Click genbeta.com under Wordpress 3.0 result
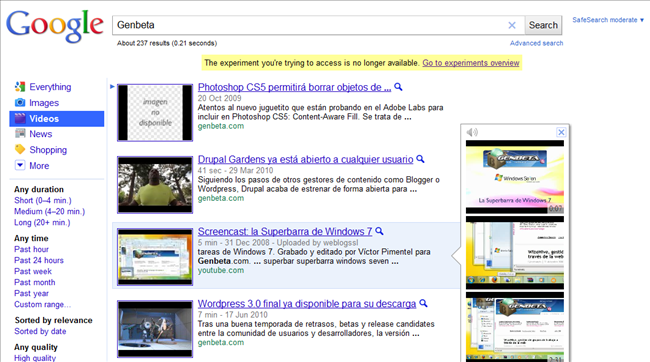650x362 pixels. (x=221, y=343)
